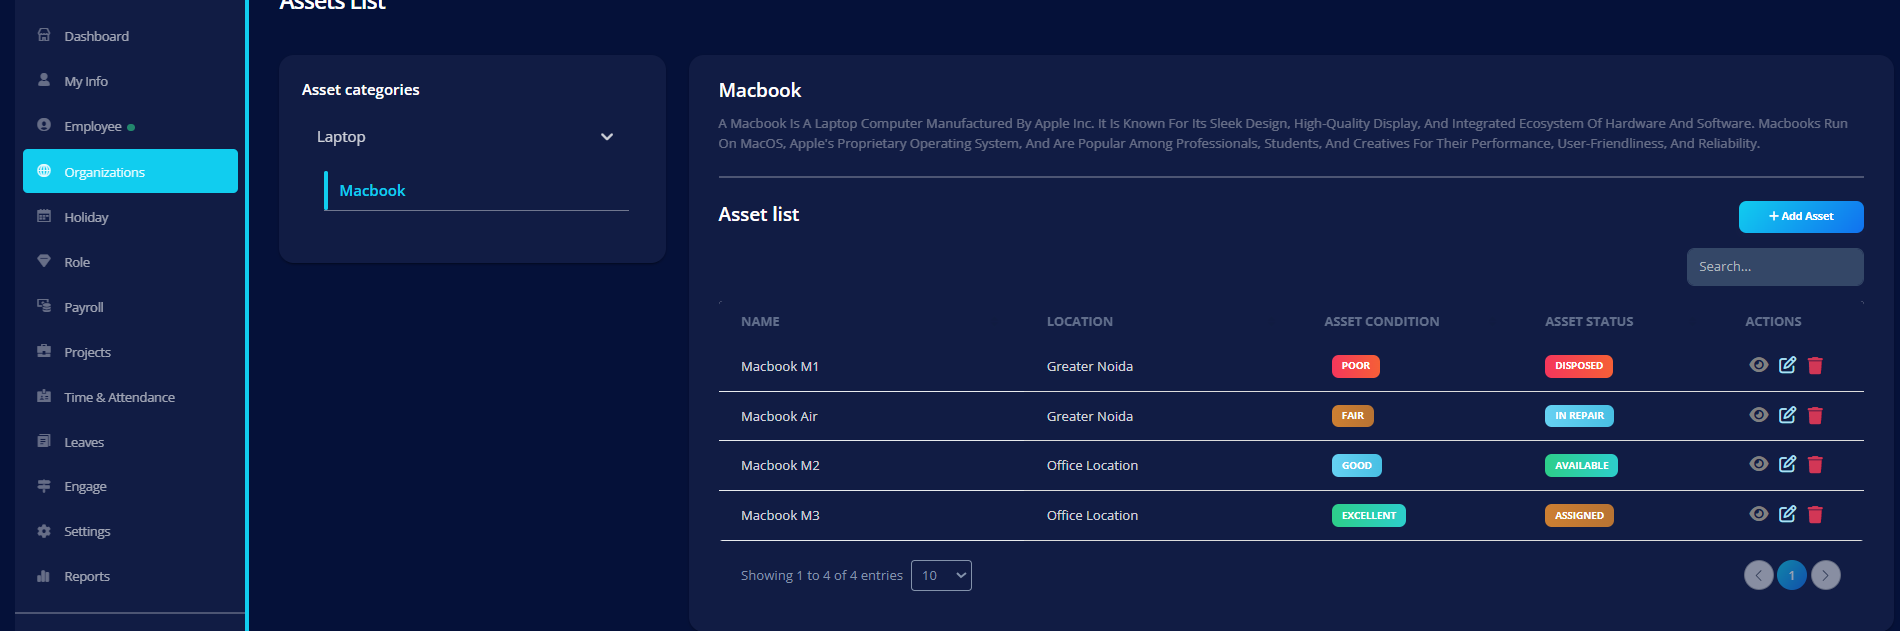The image size is (1900, 631).
Task: Click the POOR condition badge
Action: (1356, 366)
